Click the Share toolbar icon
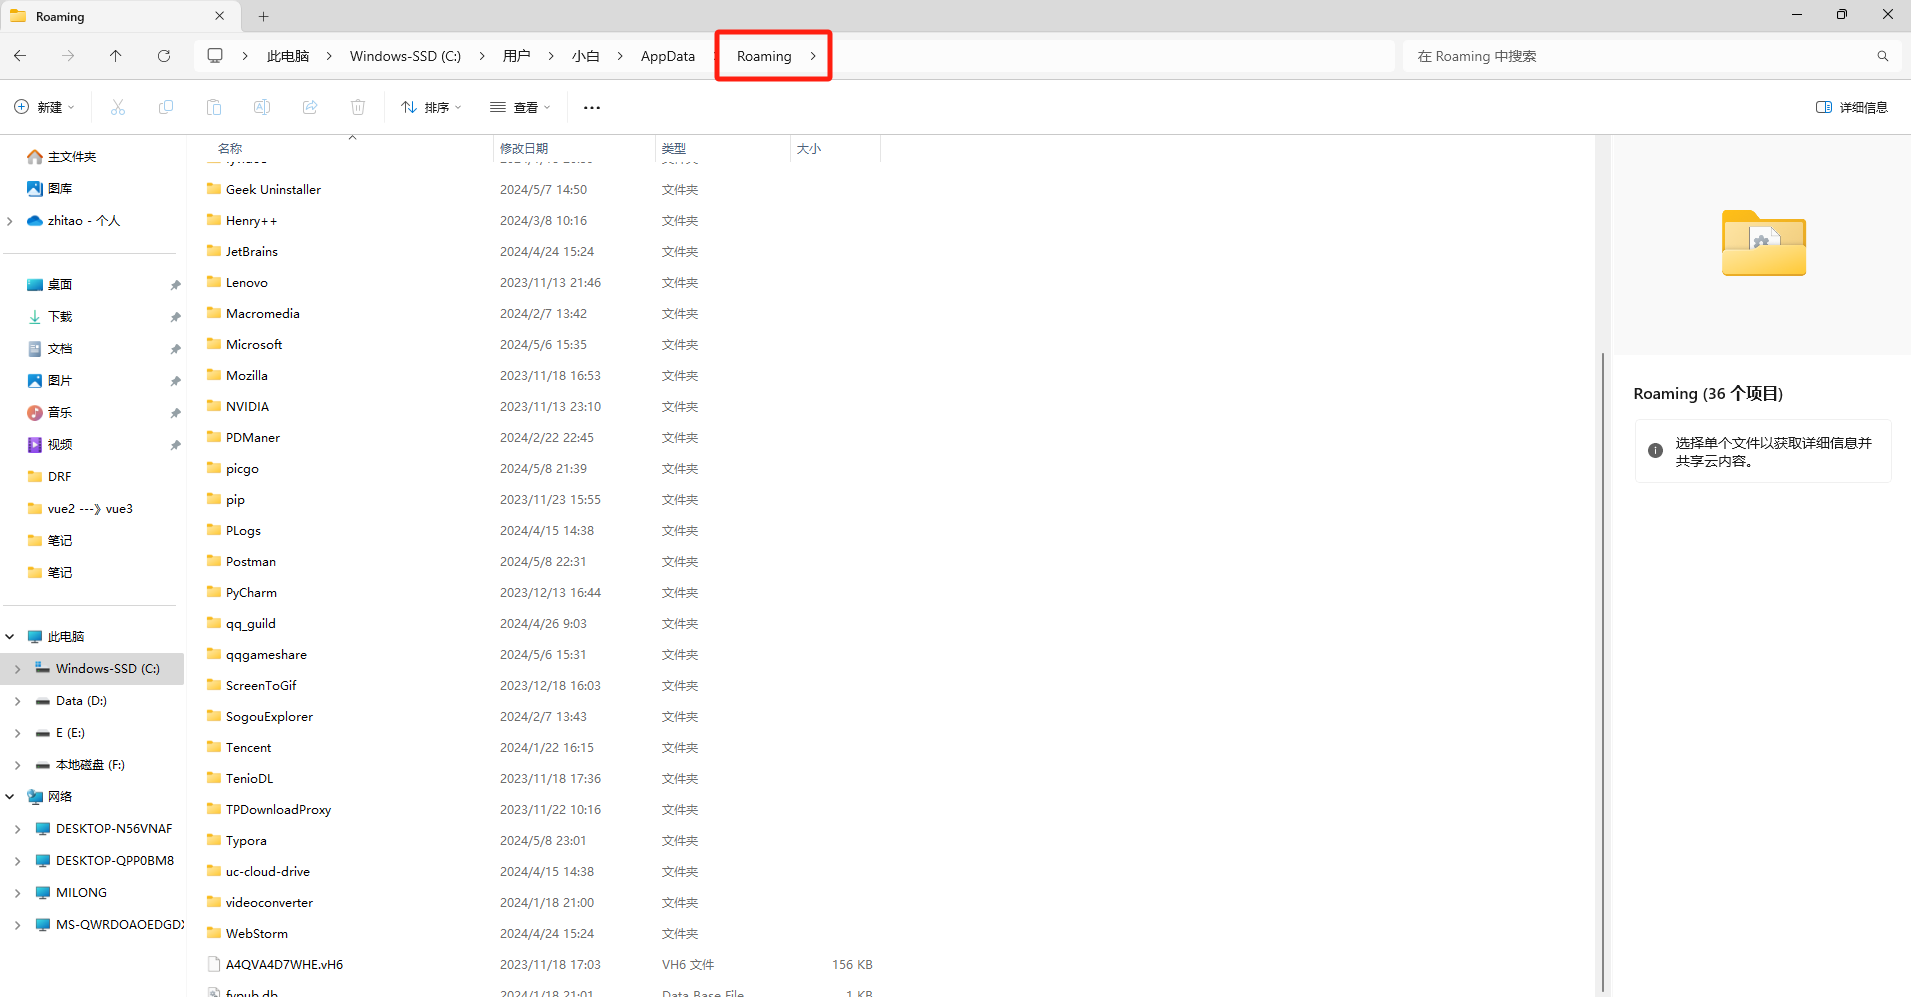The image size is (1911, 997). (310, 107)
